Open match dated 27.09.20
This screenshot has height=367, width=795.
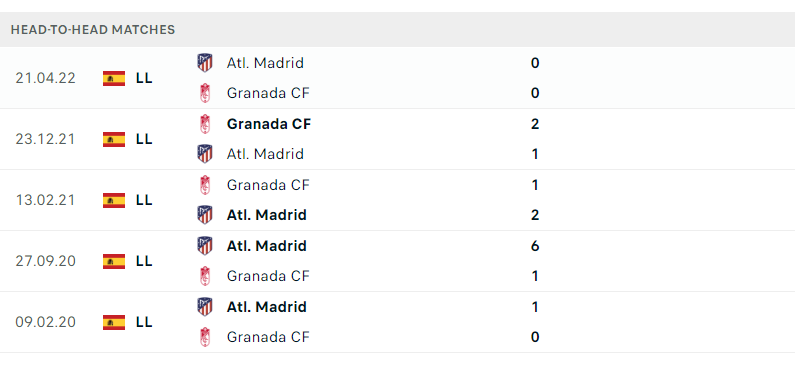(x=398, y=261)
